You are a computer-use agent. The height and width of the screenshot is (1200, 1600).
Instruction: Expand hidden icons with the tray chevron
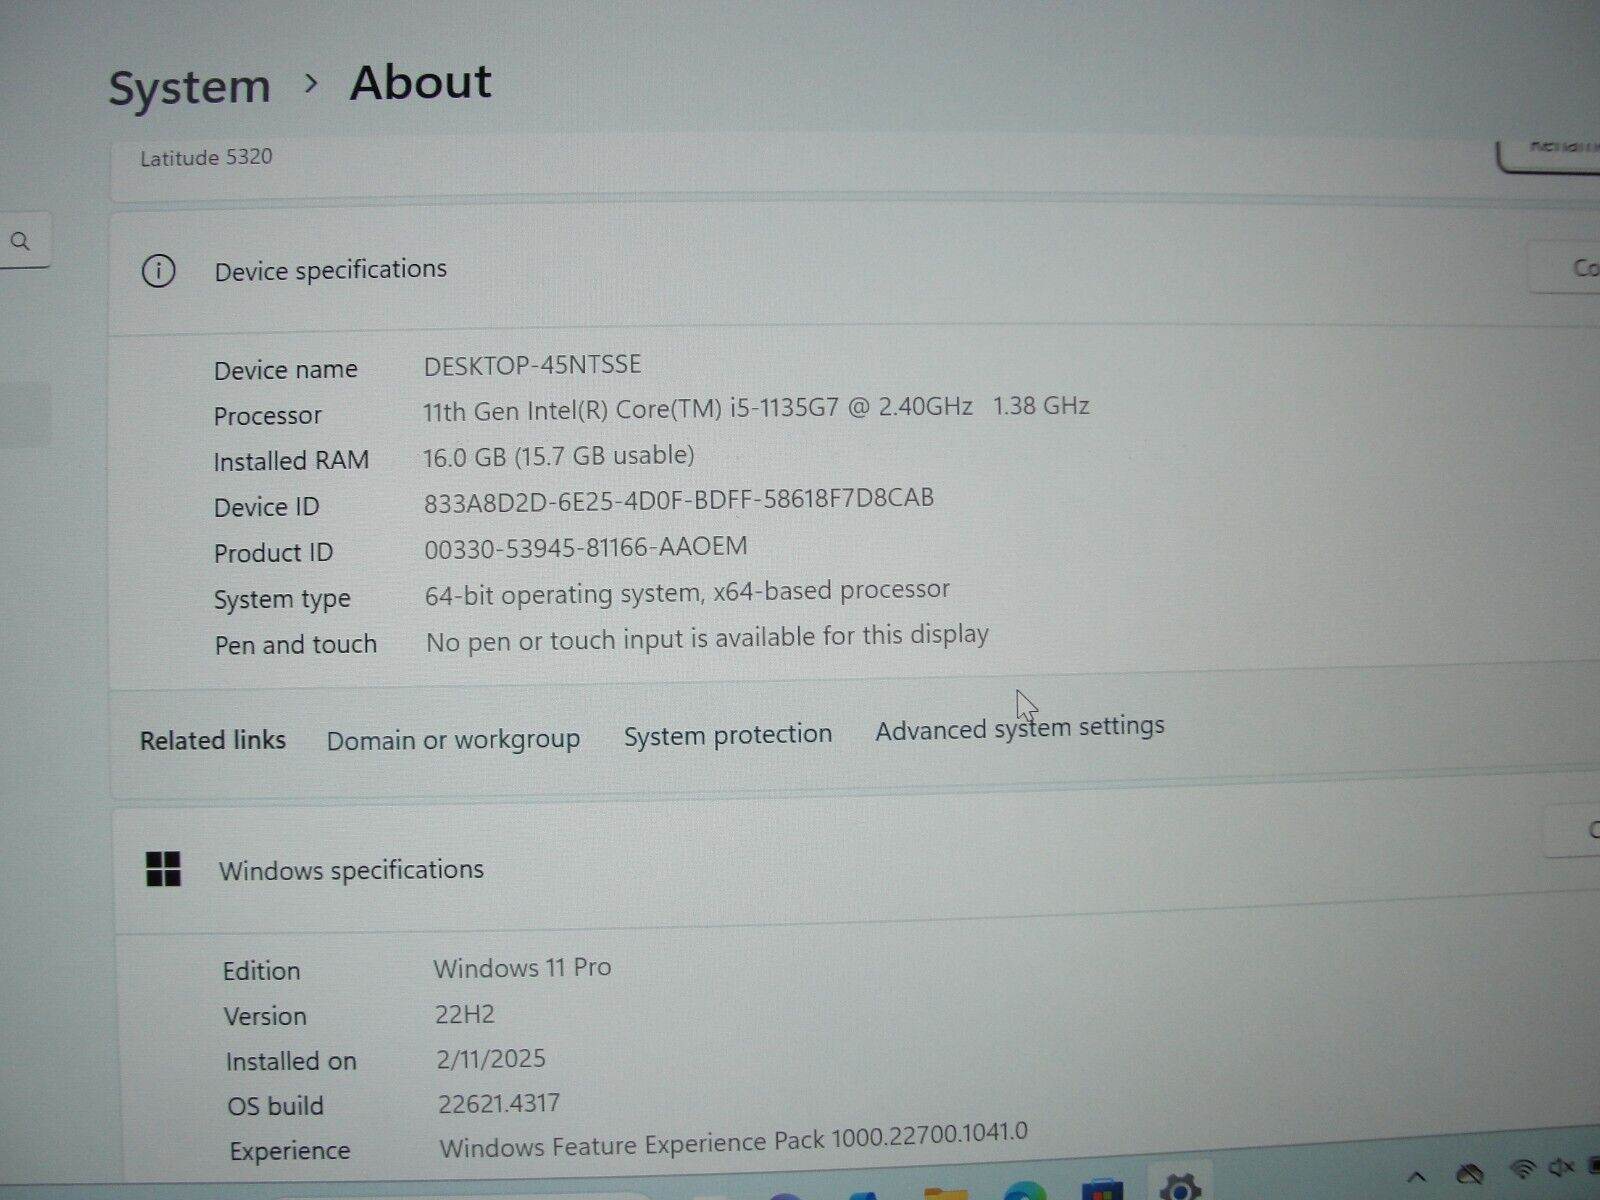pyautogui.click(x=1418, y=1173)
